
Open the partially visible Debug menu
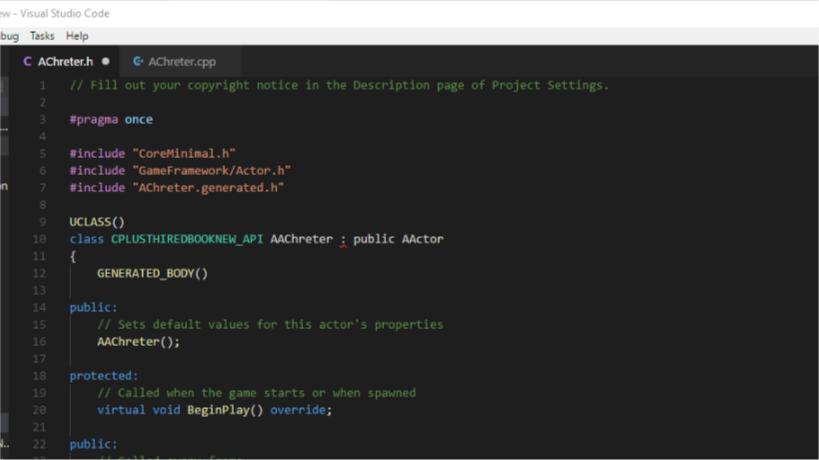8,36
